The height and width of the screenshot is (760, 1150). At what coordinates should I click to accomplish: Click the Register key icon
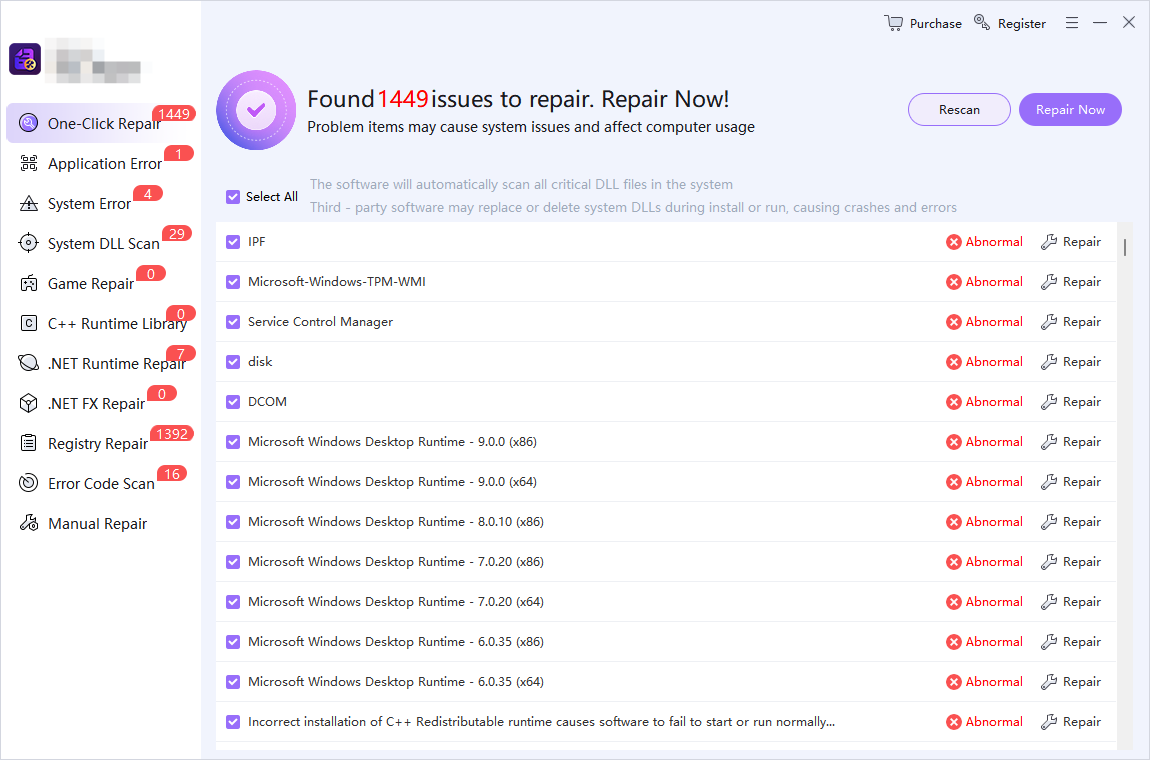coord(982,23)
